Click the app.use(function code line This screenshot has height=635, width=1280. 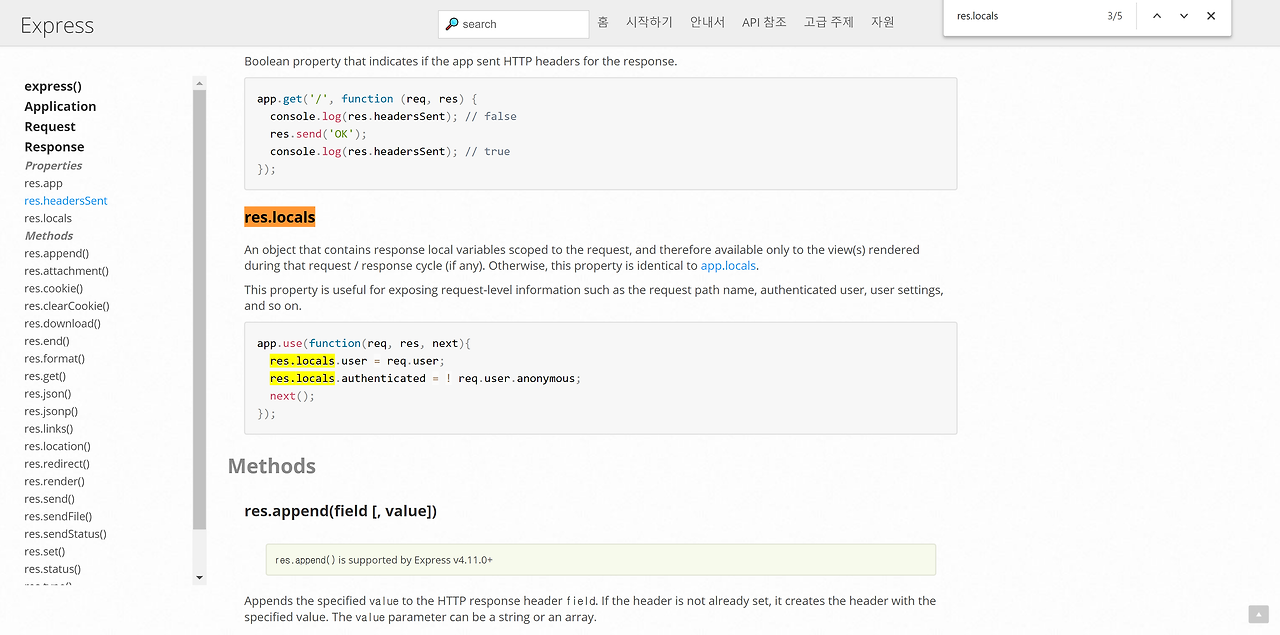[364, 343]
